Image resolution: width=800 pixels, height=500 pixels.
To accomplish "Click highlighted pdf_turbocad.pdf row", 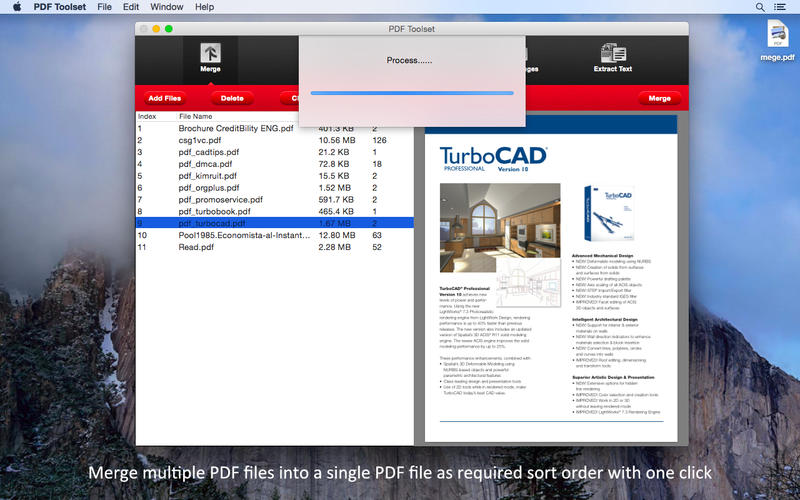I will [274, 223].
